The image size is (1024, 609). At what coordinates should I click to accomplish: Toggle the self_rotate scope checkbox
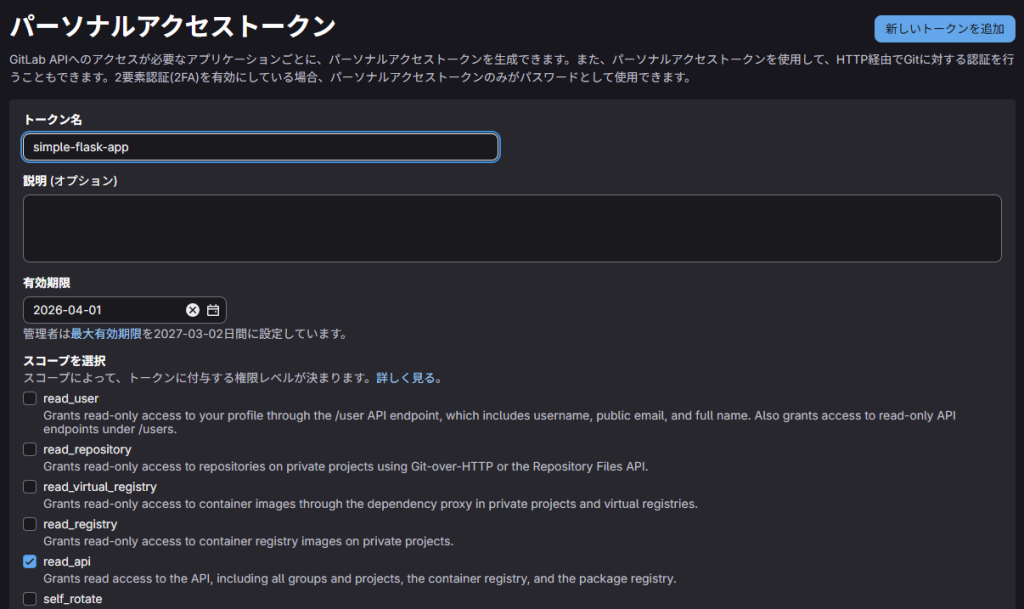[30, 599]
